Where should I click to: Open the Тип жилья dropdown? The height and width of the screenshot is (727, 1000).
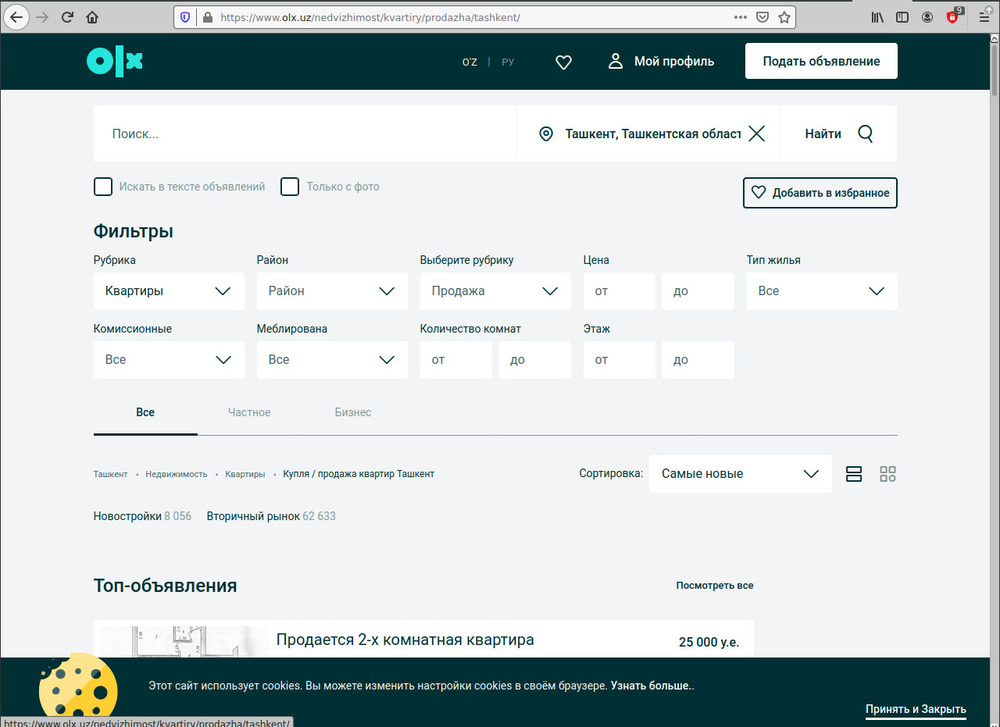coord(821,291)
